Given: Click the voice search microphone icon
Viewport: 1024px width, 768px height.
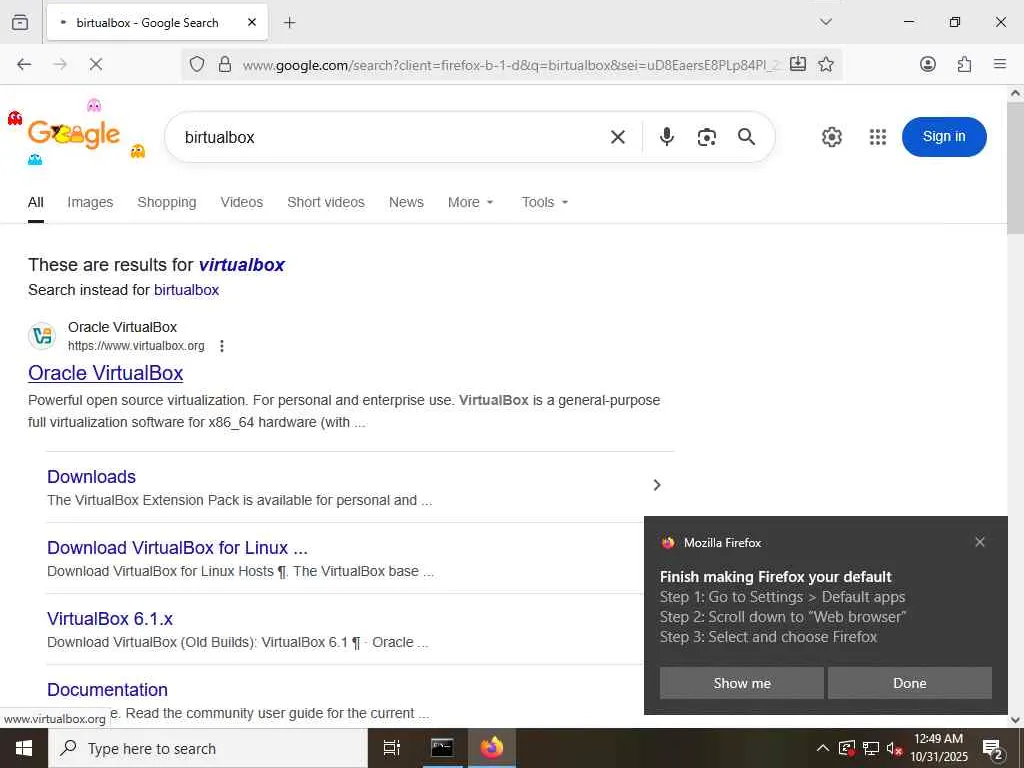Looking at the screenshot, I should [666, 136].
